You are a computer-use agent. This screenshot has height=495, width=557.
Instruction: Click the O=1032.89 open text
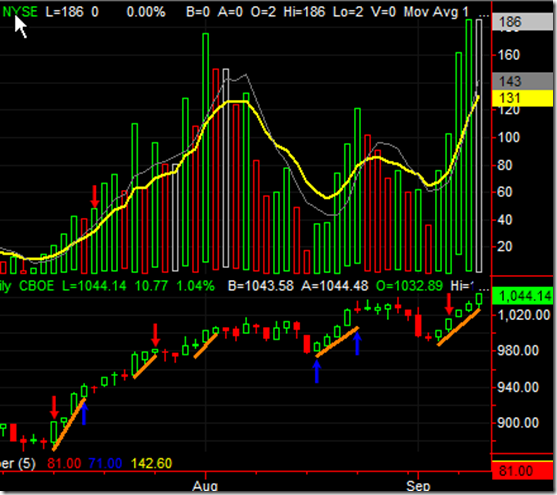409,286
